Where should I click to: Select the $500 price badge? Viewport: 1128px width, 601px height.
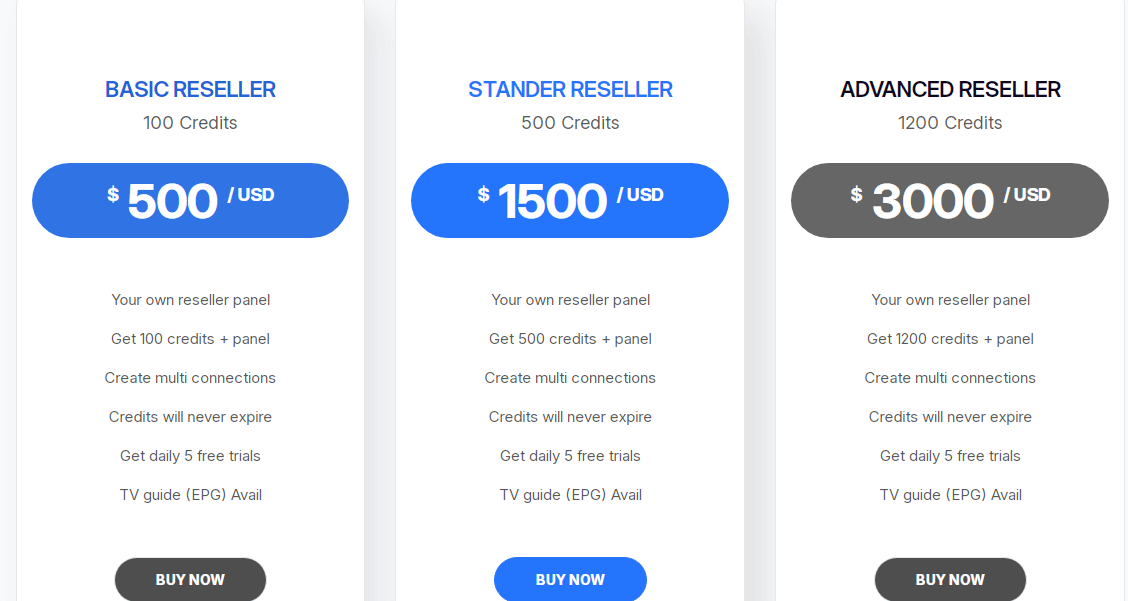pyautogui.click(x=190, y=200)
